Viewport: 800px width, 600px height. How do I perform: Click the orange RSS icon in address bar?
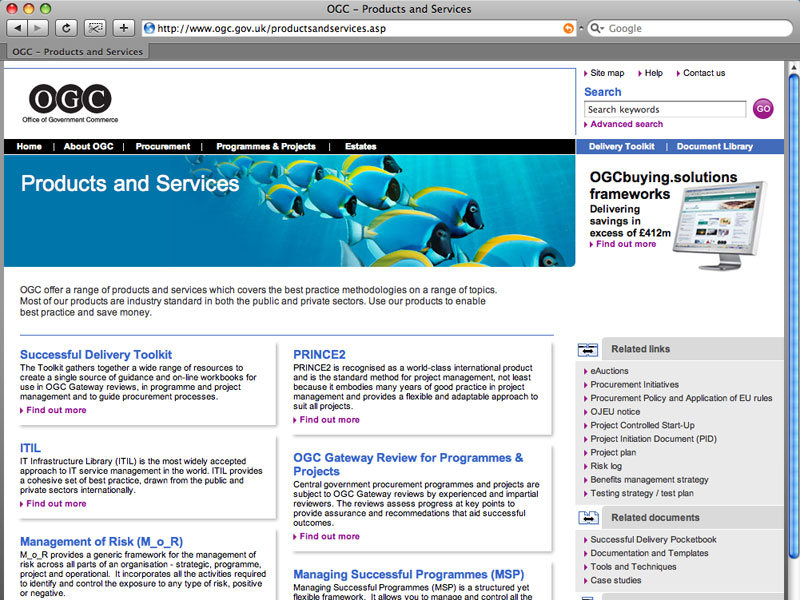coord(568,29)
